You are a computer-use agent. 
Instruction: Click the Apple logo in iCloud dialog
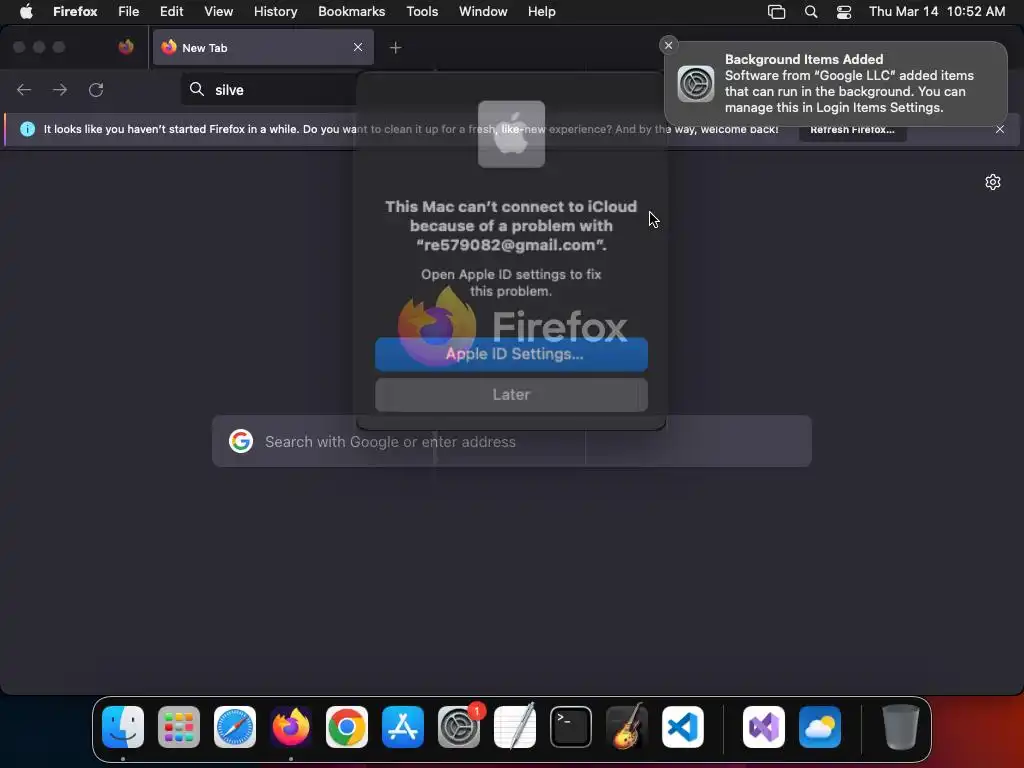click(x=511, y=134)
